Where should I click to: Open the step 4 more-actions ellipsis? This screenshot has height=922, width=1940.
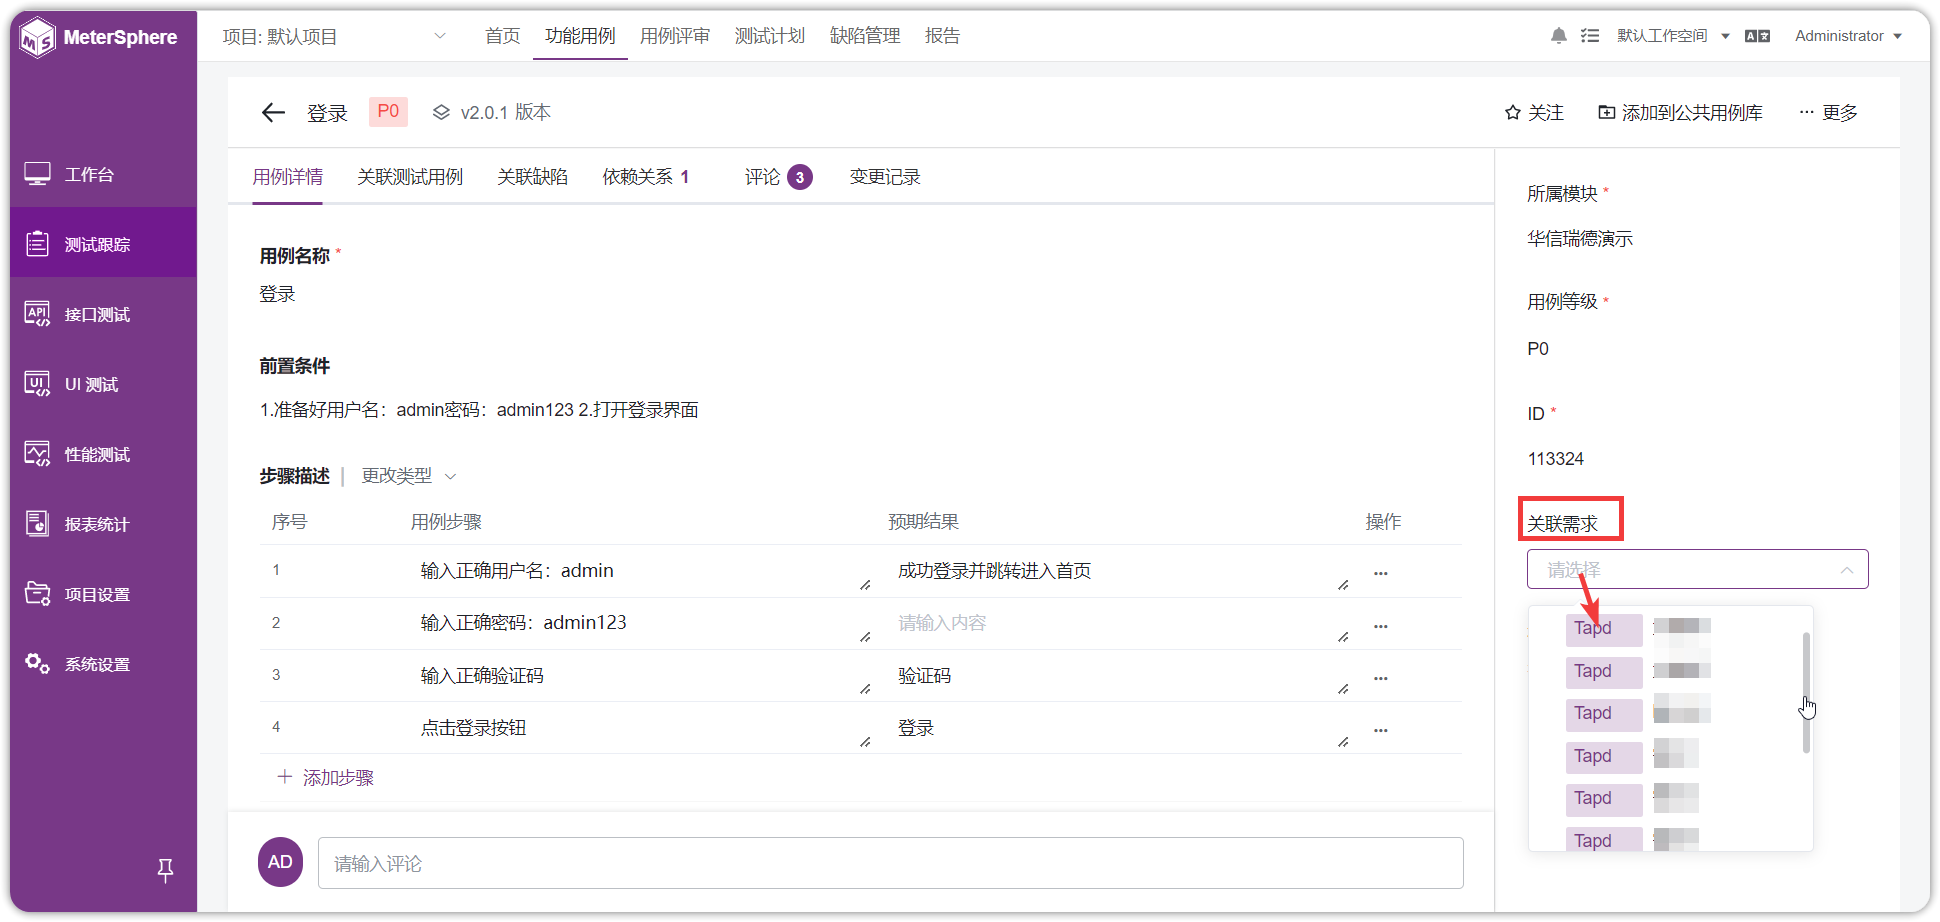tap(1381, 730)
